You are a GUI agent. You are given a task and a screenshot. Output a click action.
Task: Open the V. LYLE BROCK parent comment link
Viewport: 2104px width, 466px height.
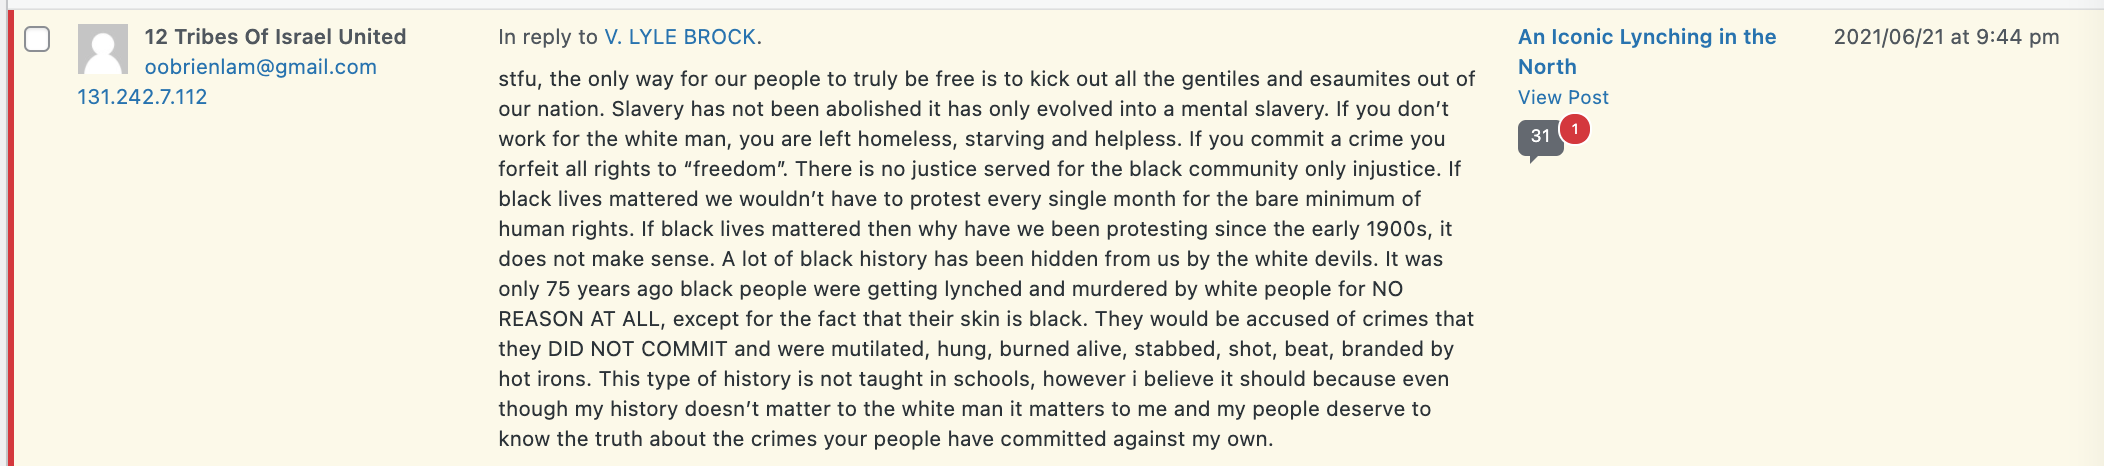(x=680, y=37)
